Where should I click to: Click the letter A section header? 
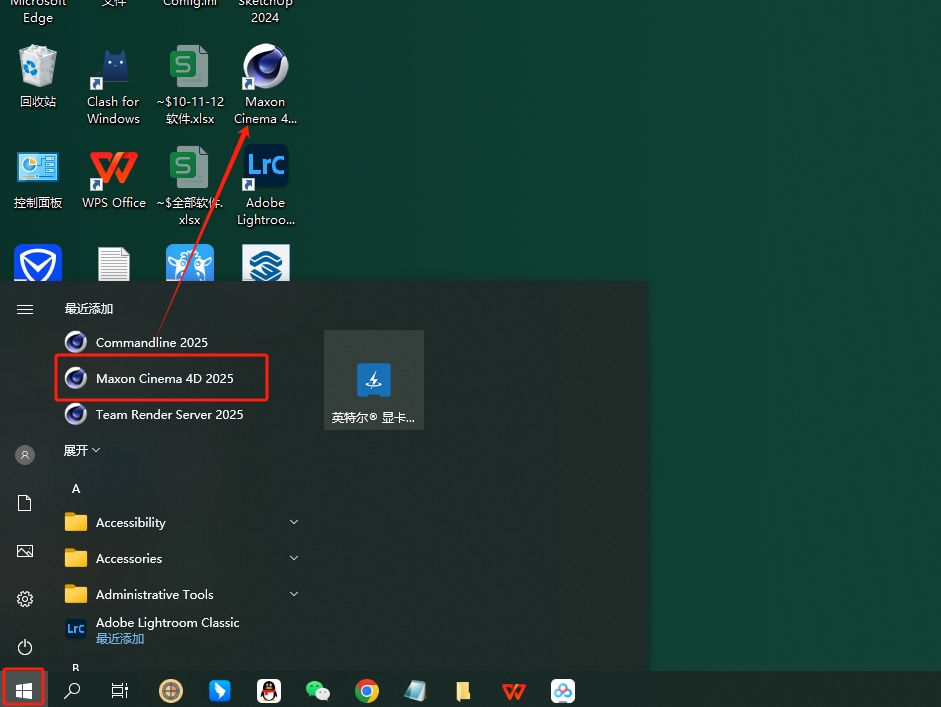[x=76, y=489]
